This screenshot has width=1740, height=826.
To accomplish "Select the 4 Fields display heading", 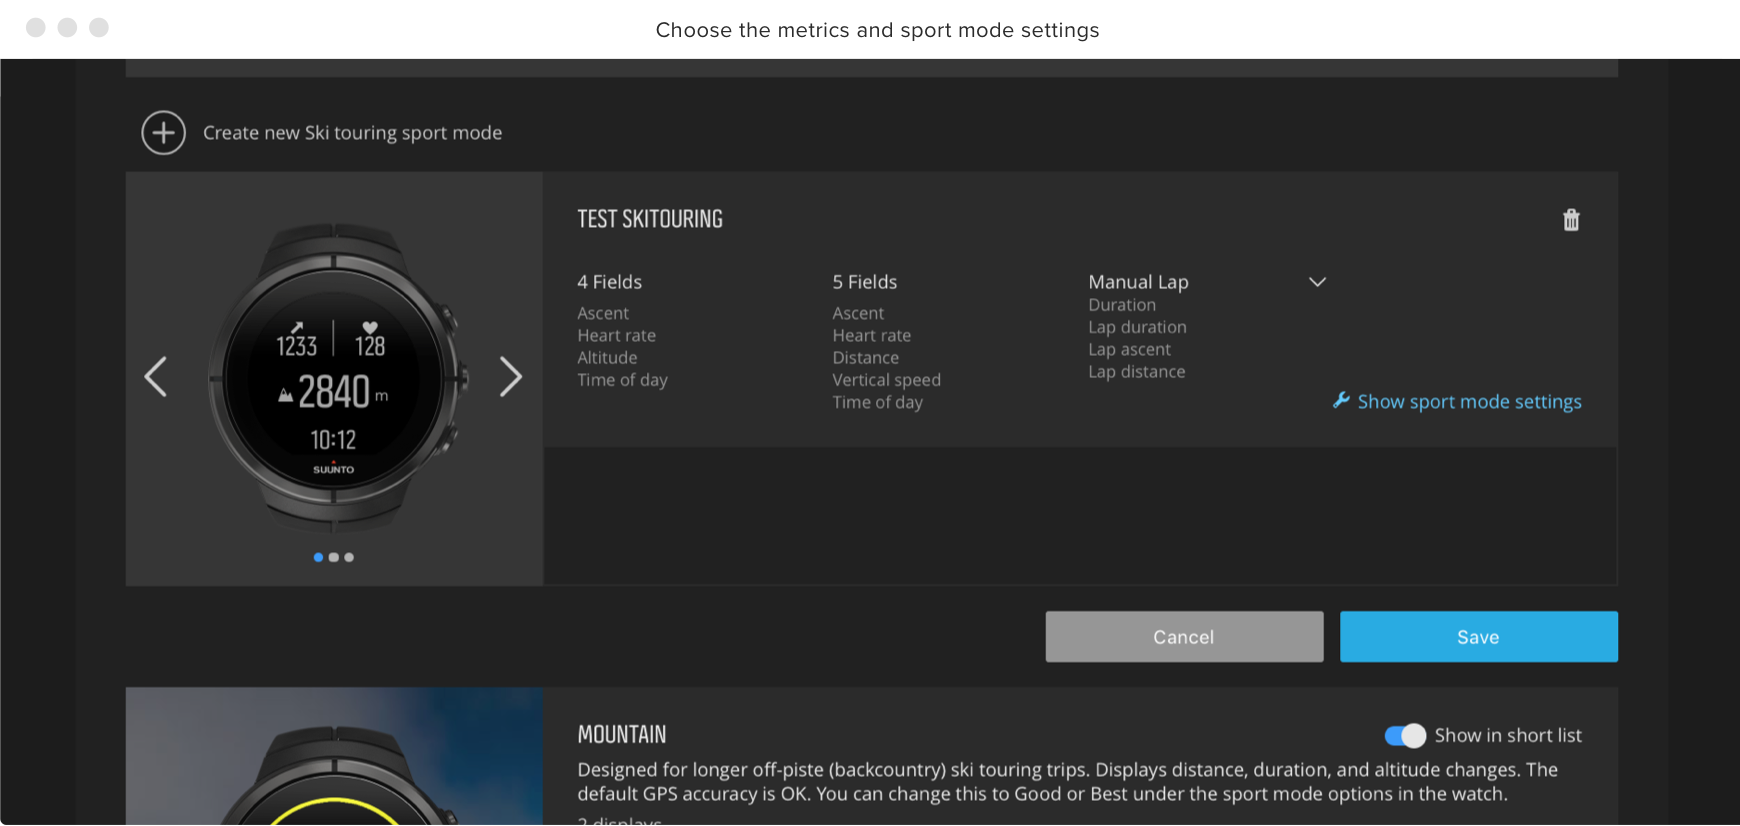I will 609,282.
